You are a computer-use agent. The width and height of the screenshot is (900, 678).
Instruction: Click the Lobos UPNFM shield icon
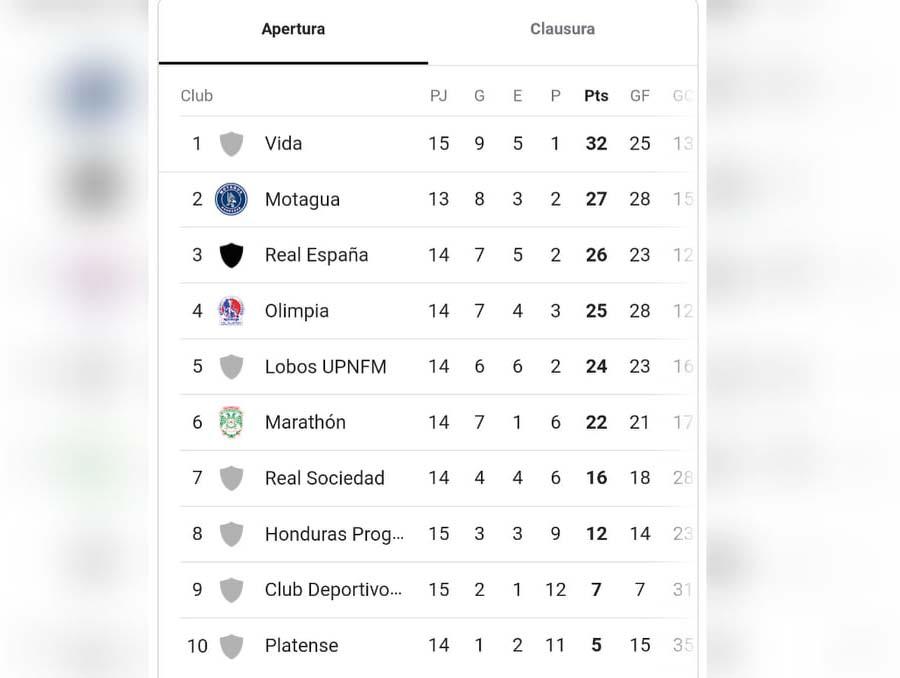(231, 367)
